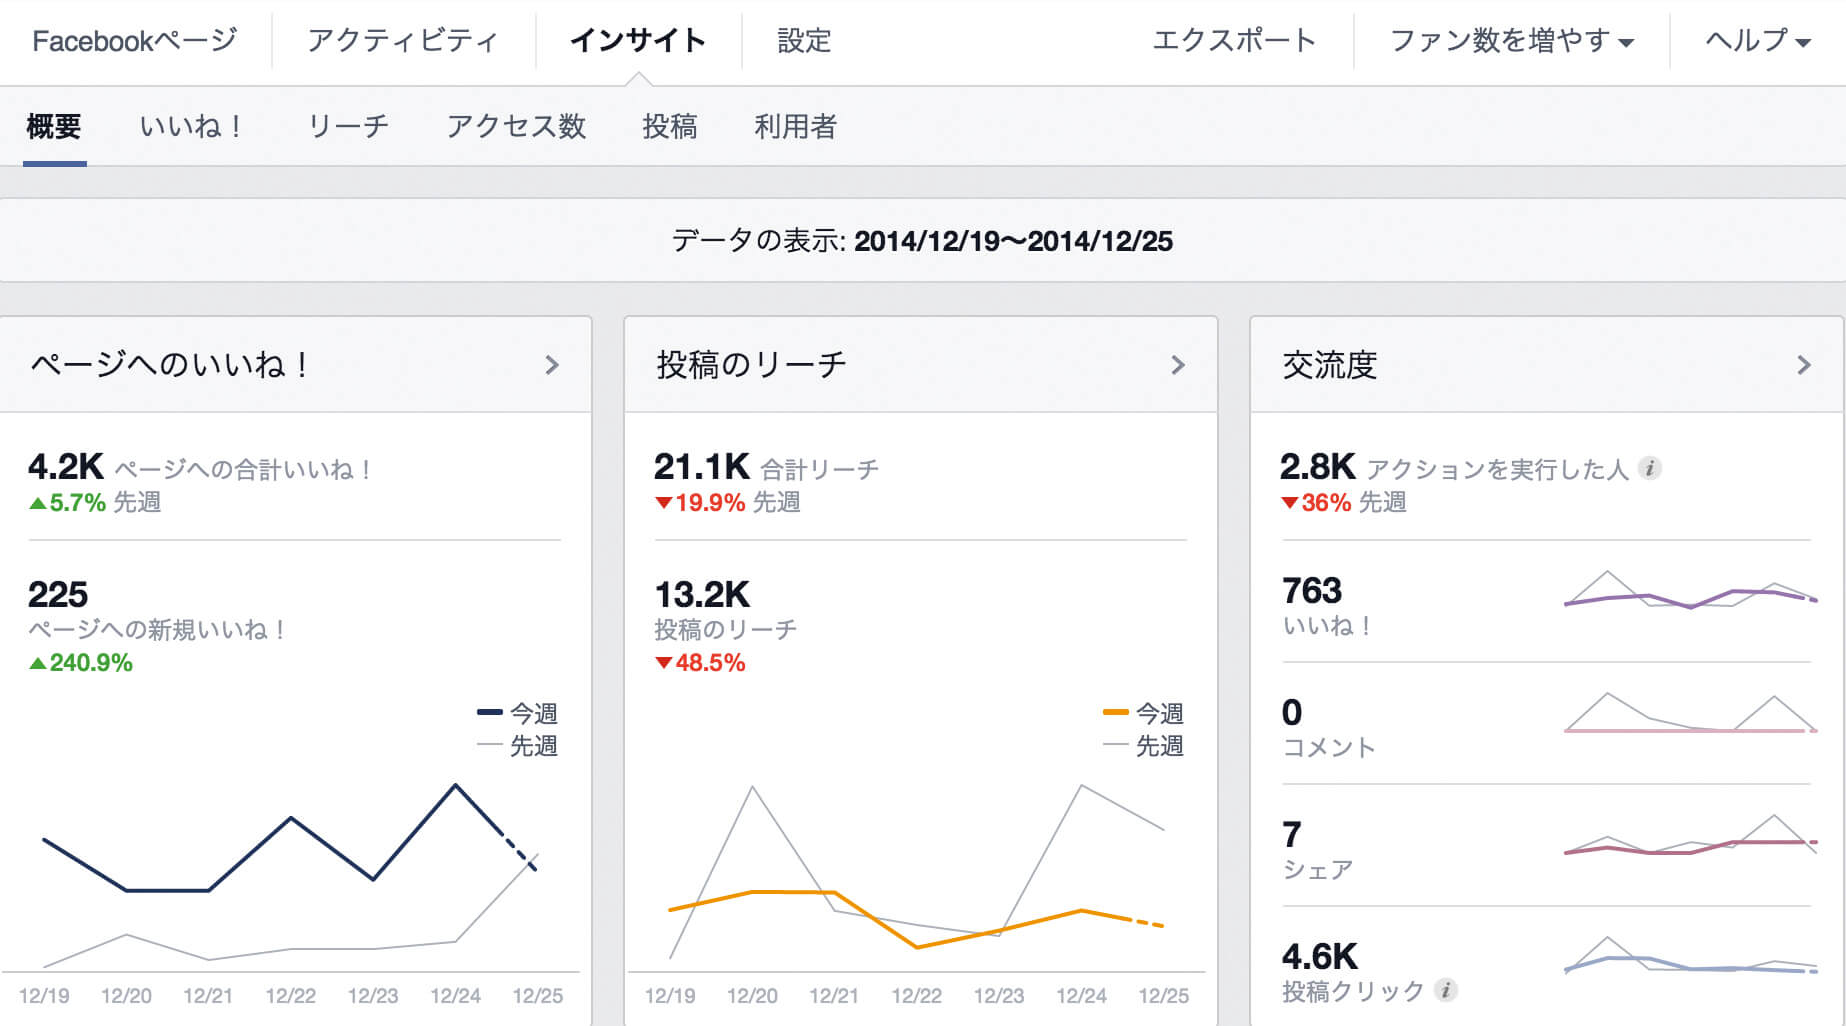1846x1026 pixels.
Task: Open ページへのいいね！ details chevron arrow
Action: 551,365
